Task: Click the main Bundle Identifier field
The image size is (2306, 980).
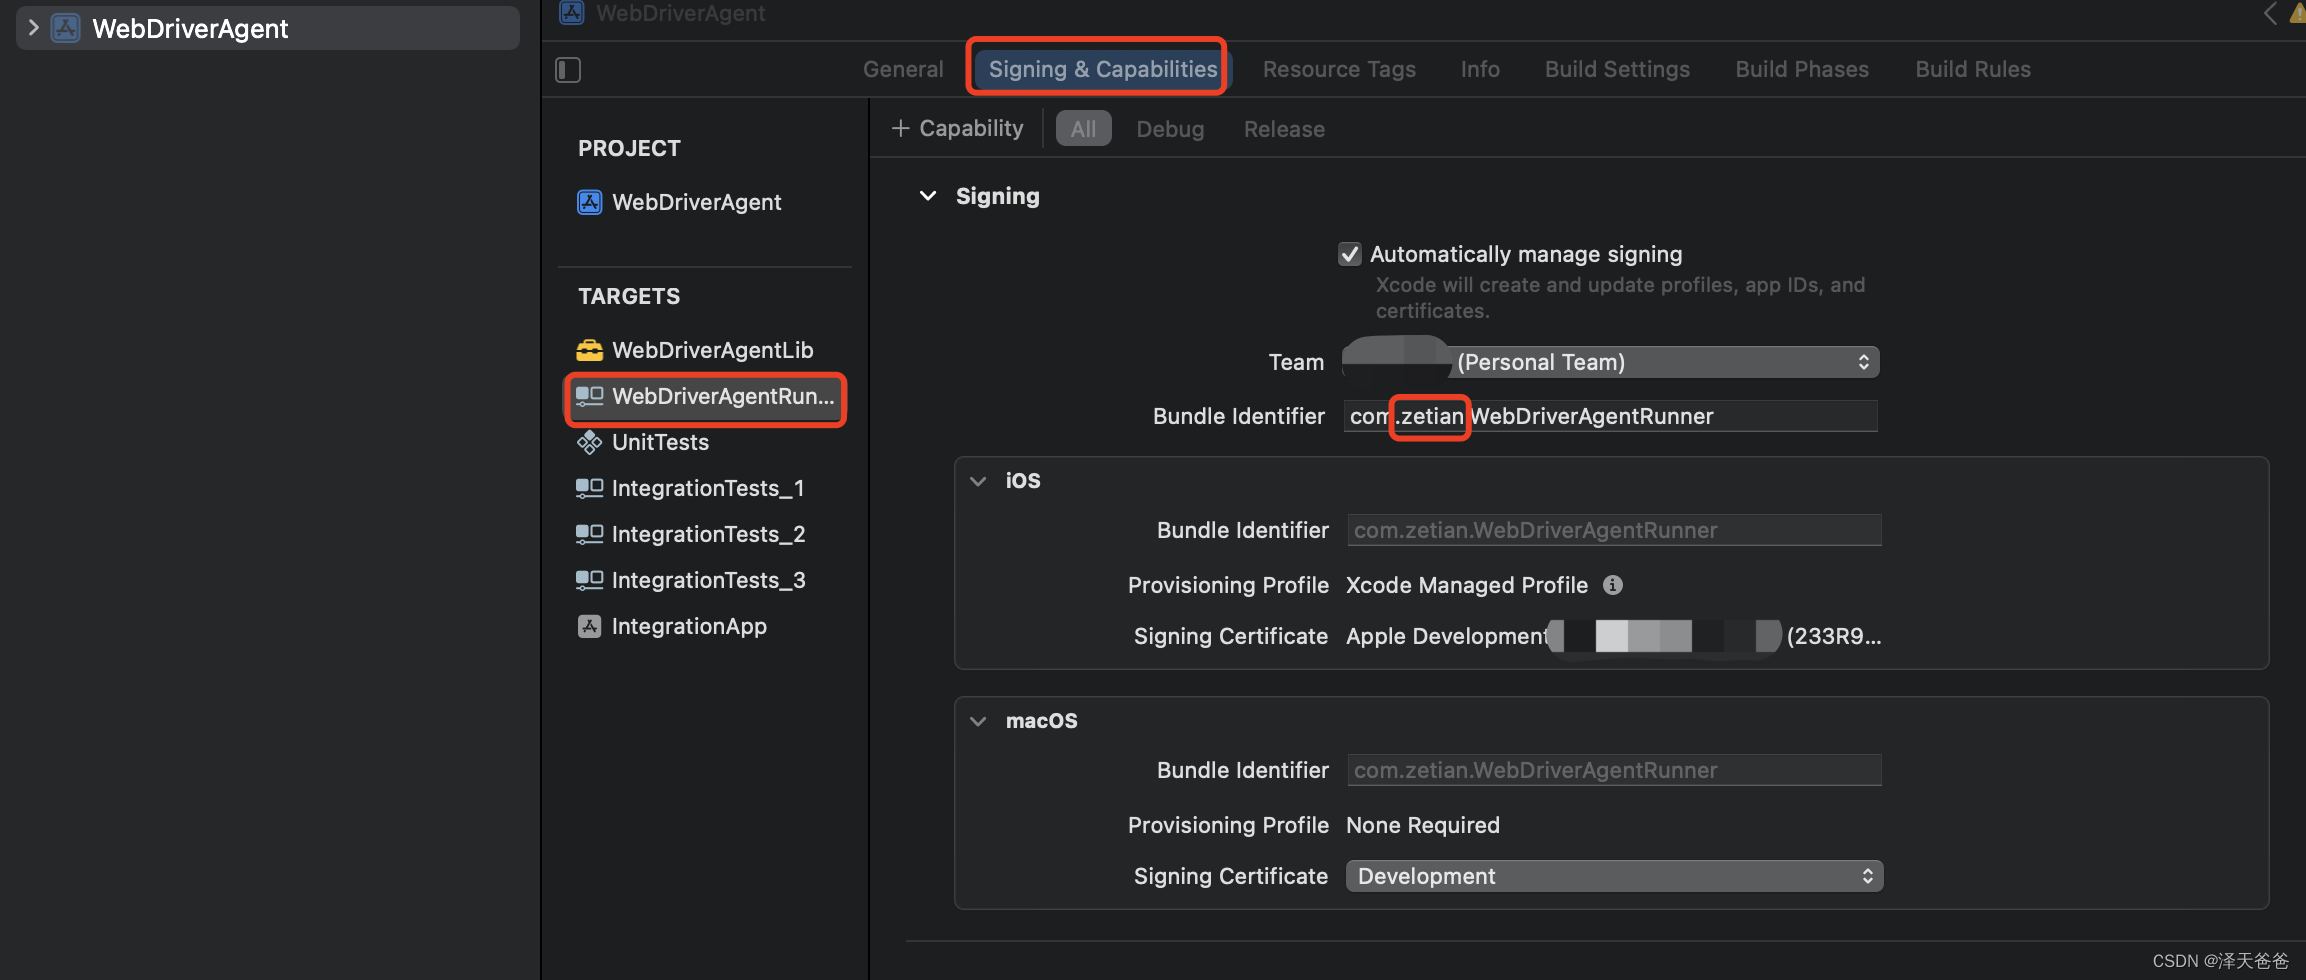Action: tap(1611, 416)
